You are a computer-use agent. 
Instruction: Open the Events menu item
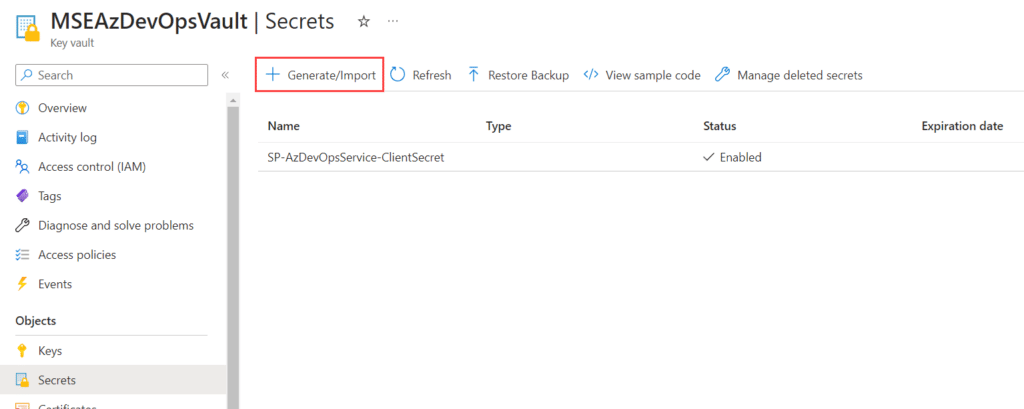click(x=55, y=284)
